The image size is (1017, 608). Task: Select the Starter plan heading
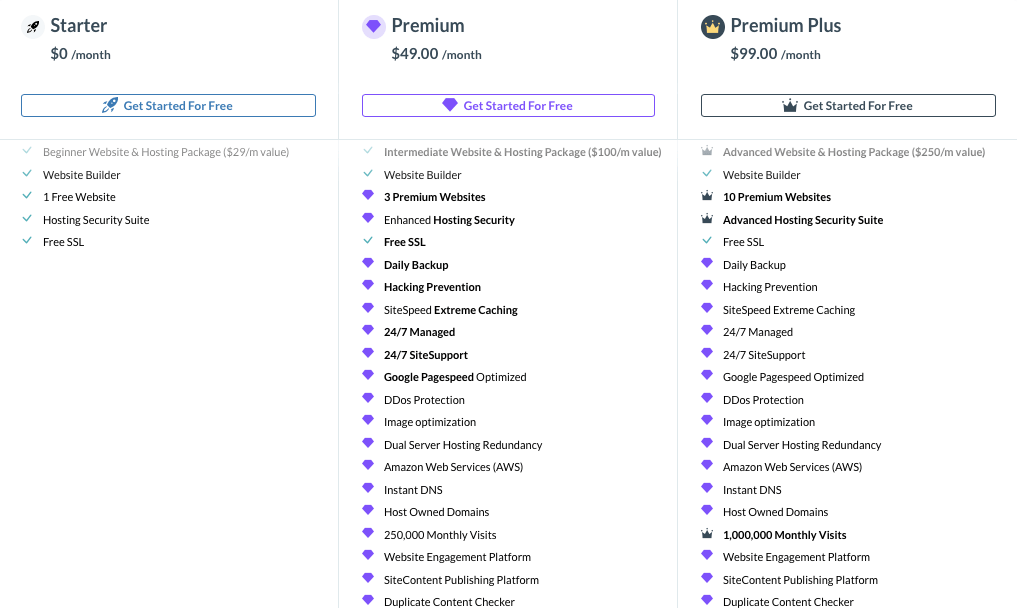78,25
